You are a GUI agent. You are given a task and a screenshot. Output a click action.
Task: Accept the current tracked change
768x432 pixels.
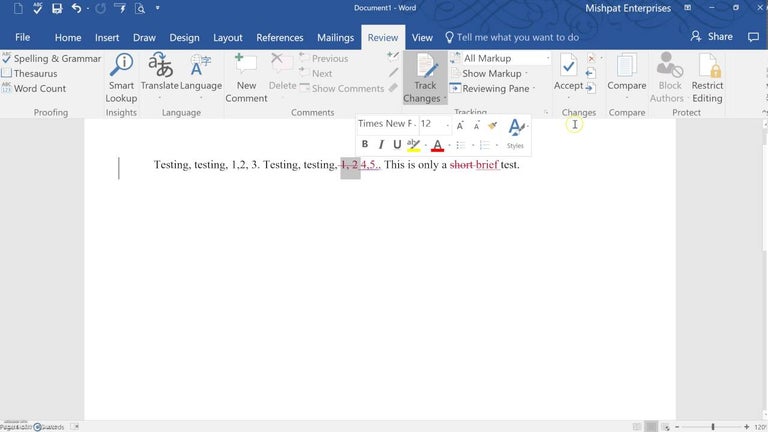(568, 71)
